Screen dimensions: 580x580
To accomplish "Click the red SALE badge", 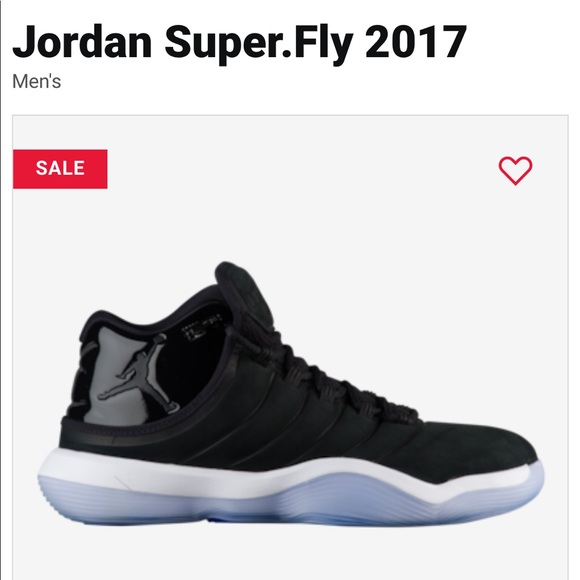I will click(x=60, y=169).
